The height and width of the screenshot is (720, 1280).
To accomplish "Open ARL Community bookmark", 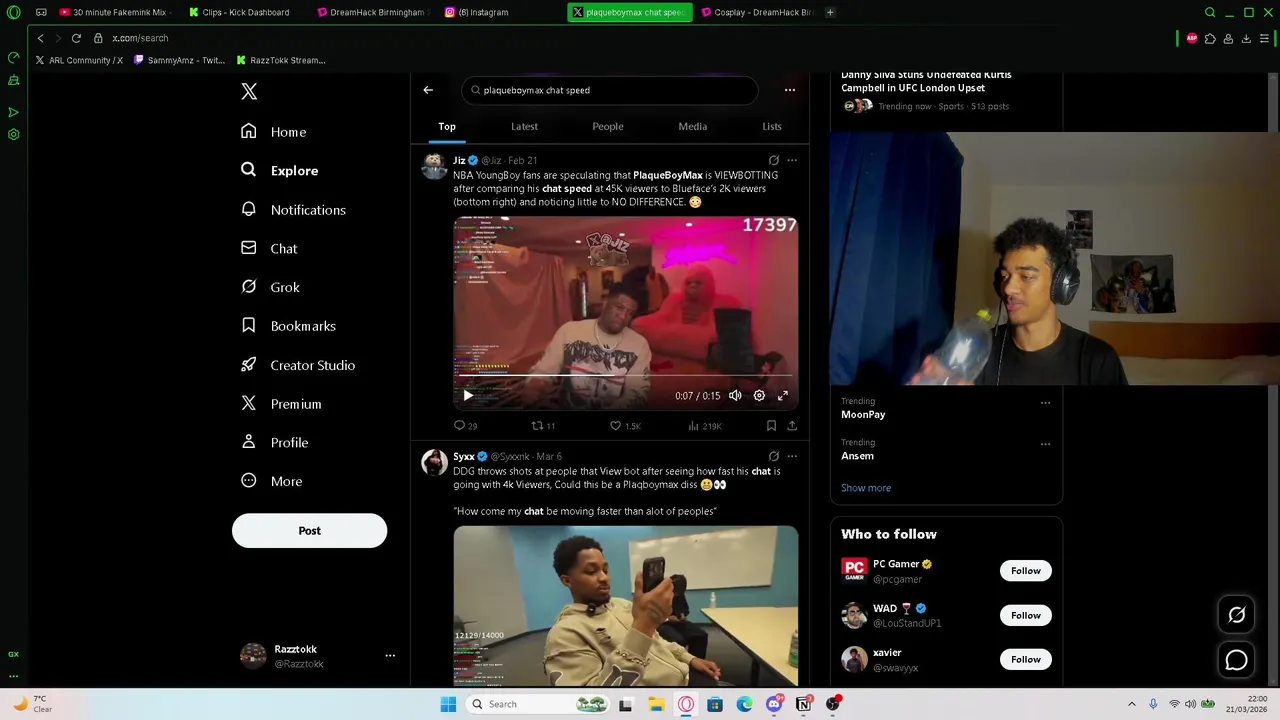I will coord(79,60).
